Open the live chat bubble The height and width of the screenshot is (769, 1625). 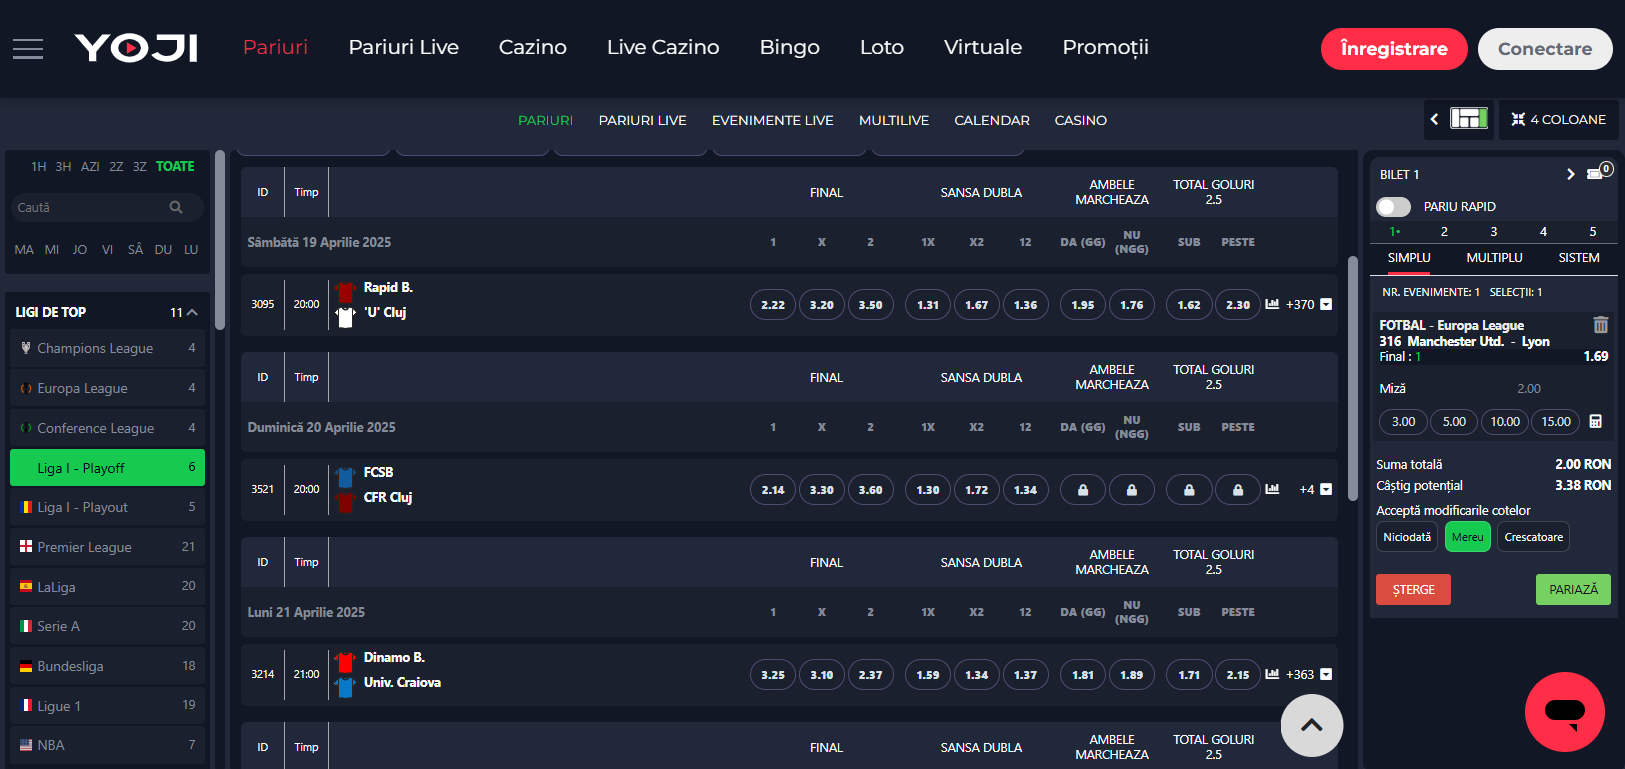point(1564,712)
